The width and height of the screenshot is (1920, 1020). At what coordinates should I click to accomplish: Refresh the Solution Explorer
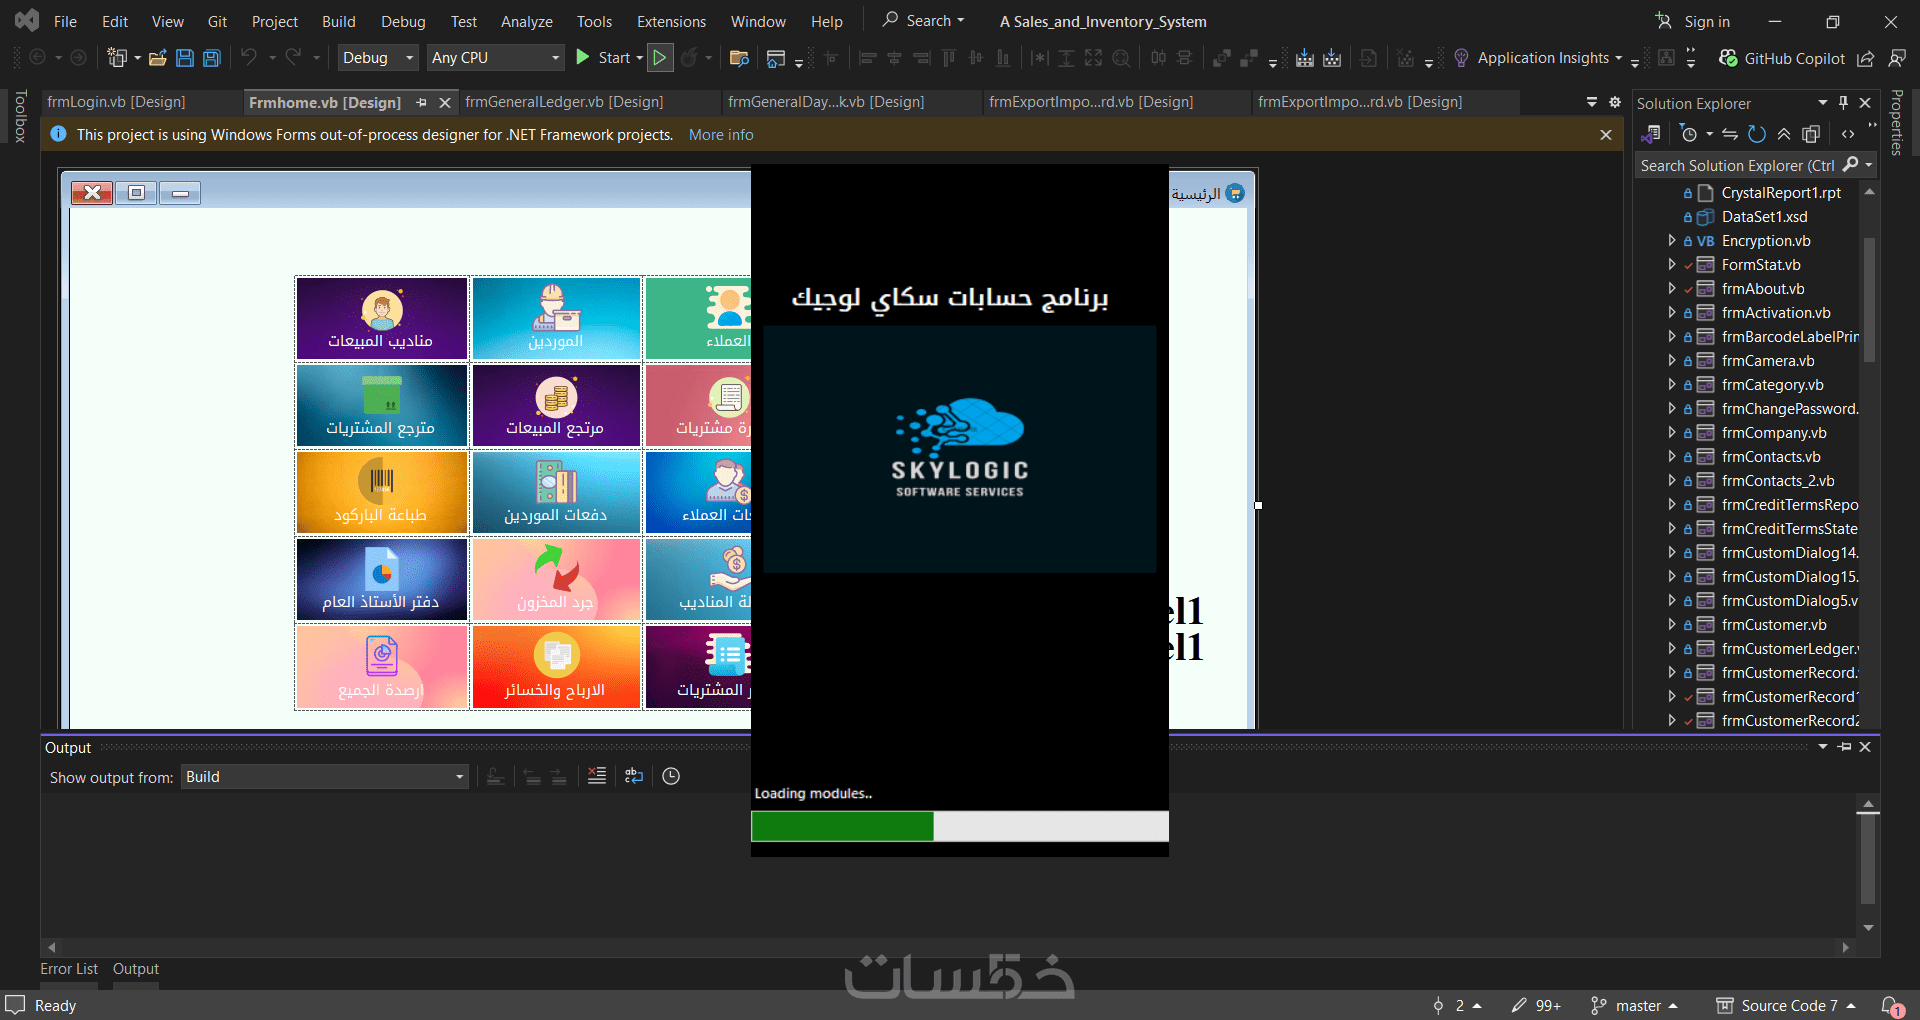pos(1757,134)
